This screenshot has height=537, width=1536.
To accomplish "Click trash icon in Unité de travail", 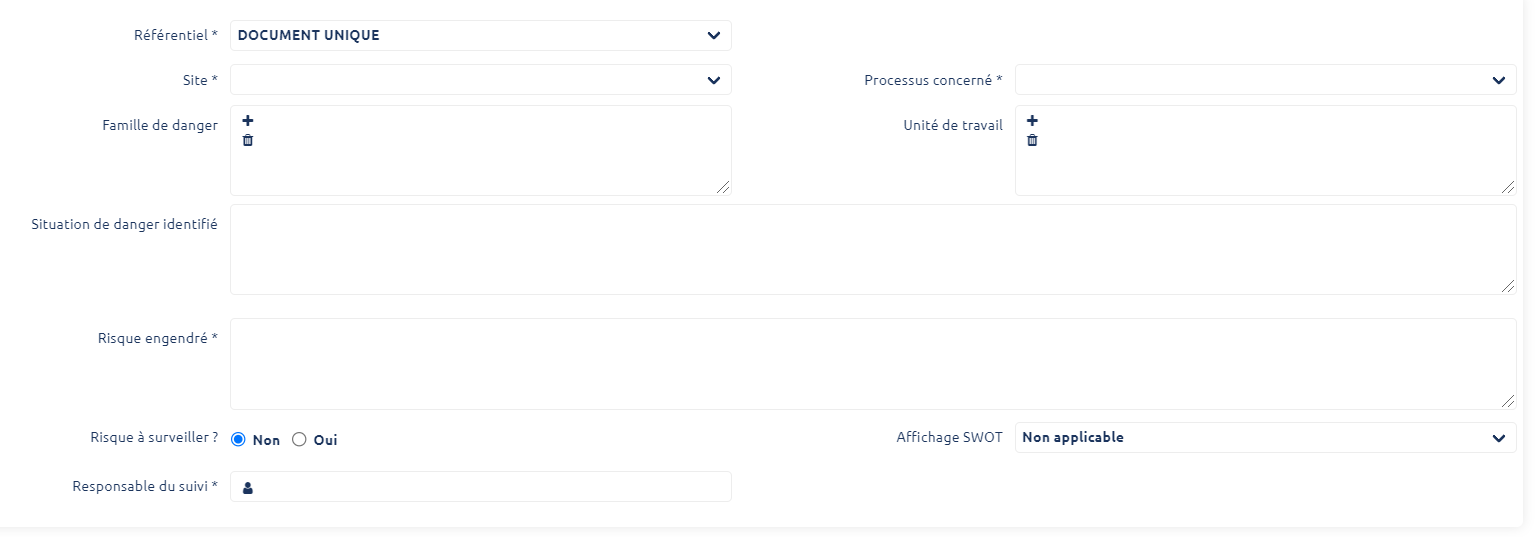I will [1033, 140].
